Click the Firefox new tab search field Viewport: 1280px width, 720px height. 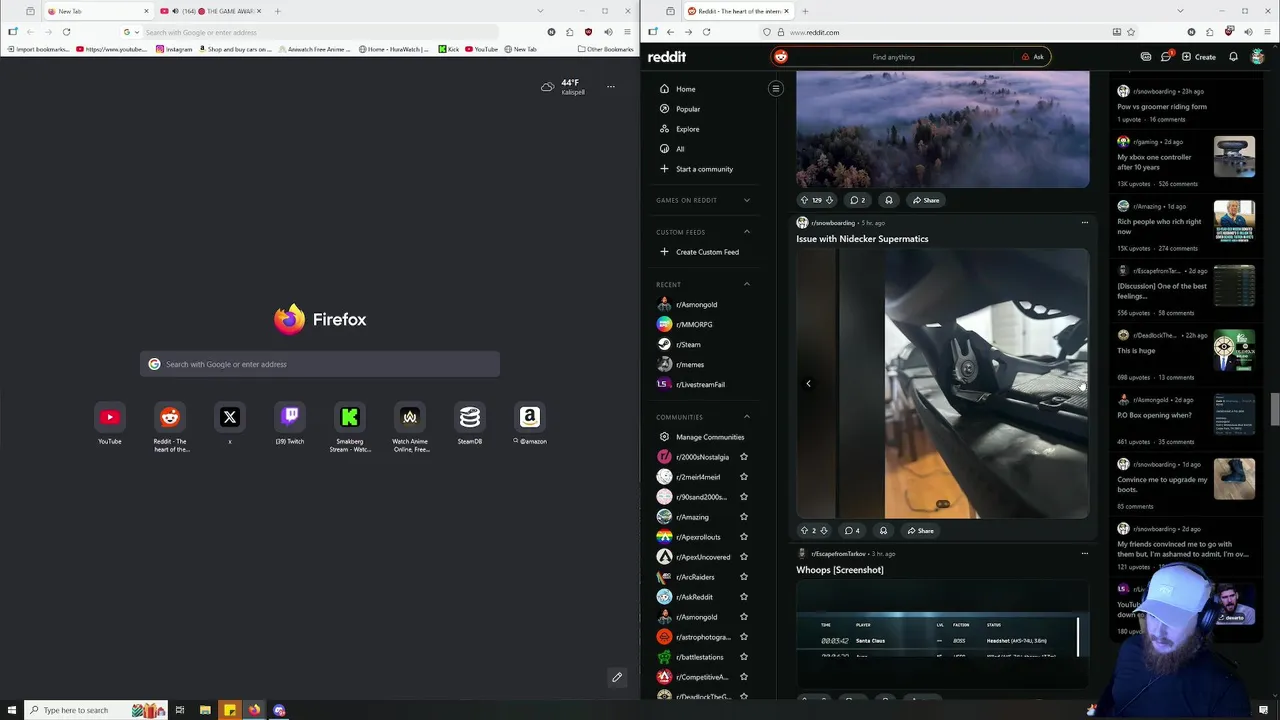(320, 364)
